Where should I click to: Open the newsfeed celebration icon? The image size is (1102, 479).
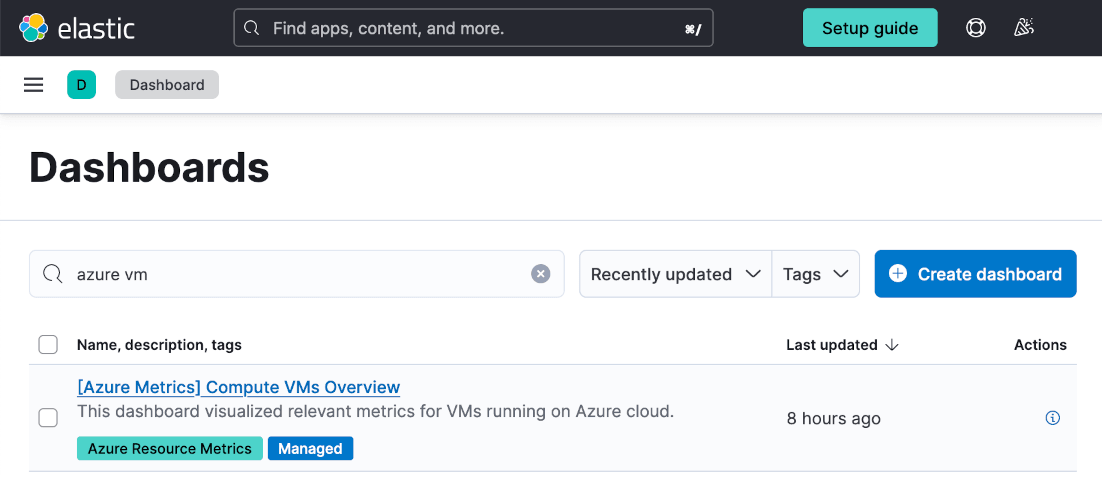[x=1023, y=28]
